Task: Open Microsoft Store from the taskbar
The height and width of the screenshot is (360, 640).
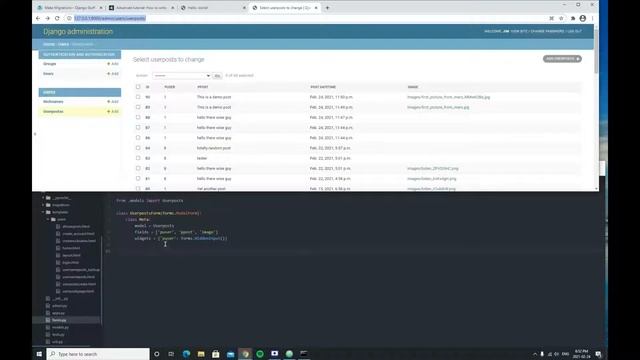Action: click(x=216, y=354)
